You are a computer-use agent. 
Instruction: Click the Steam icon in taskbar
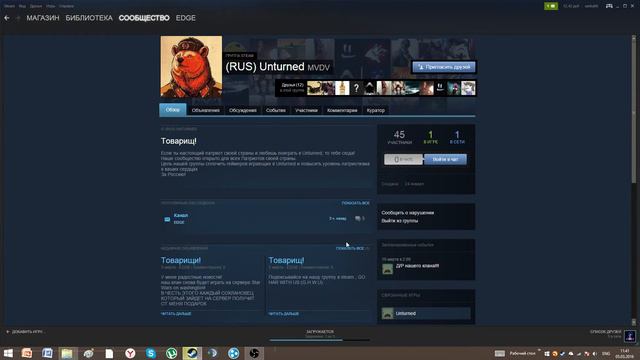[x=192, y=353]
